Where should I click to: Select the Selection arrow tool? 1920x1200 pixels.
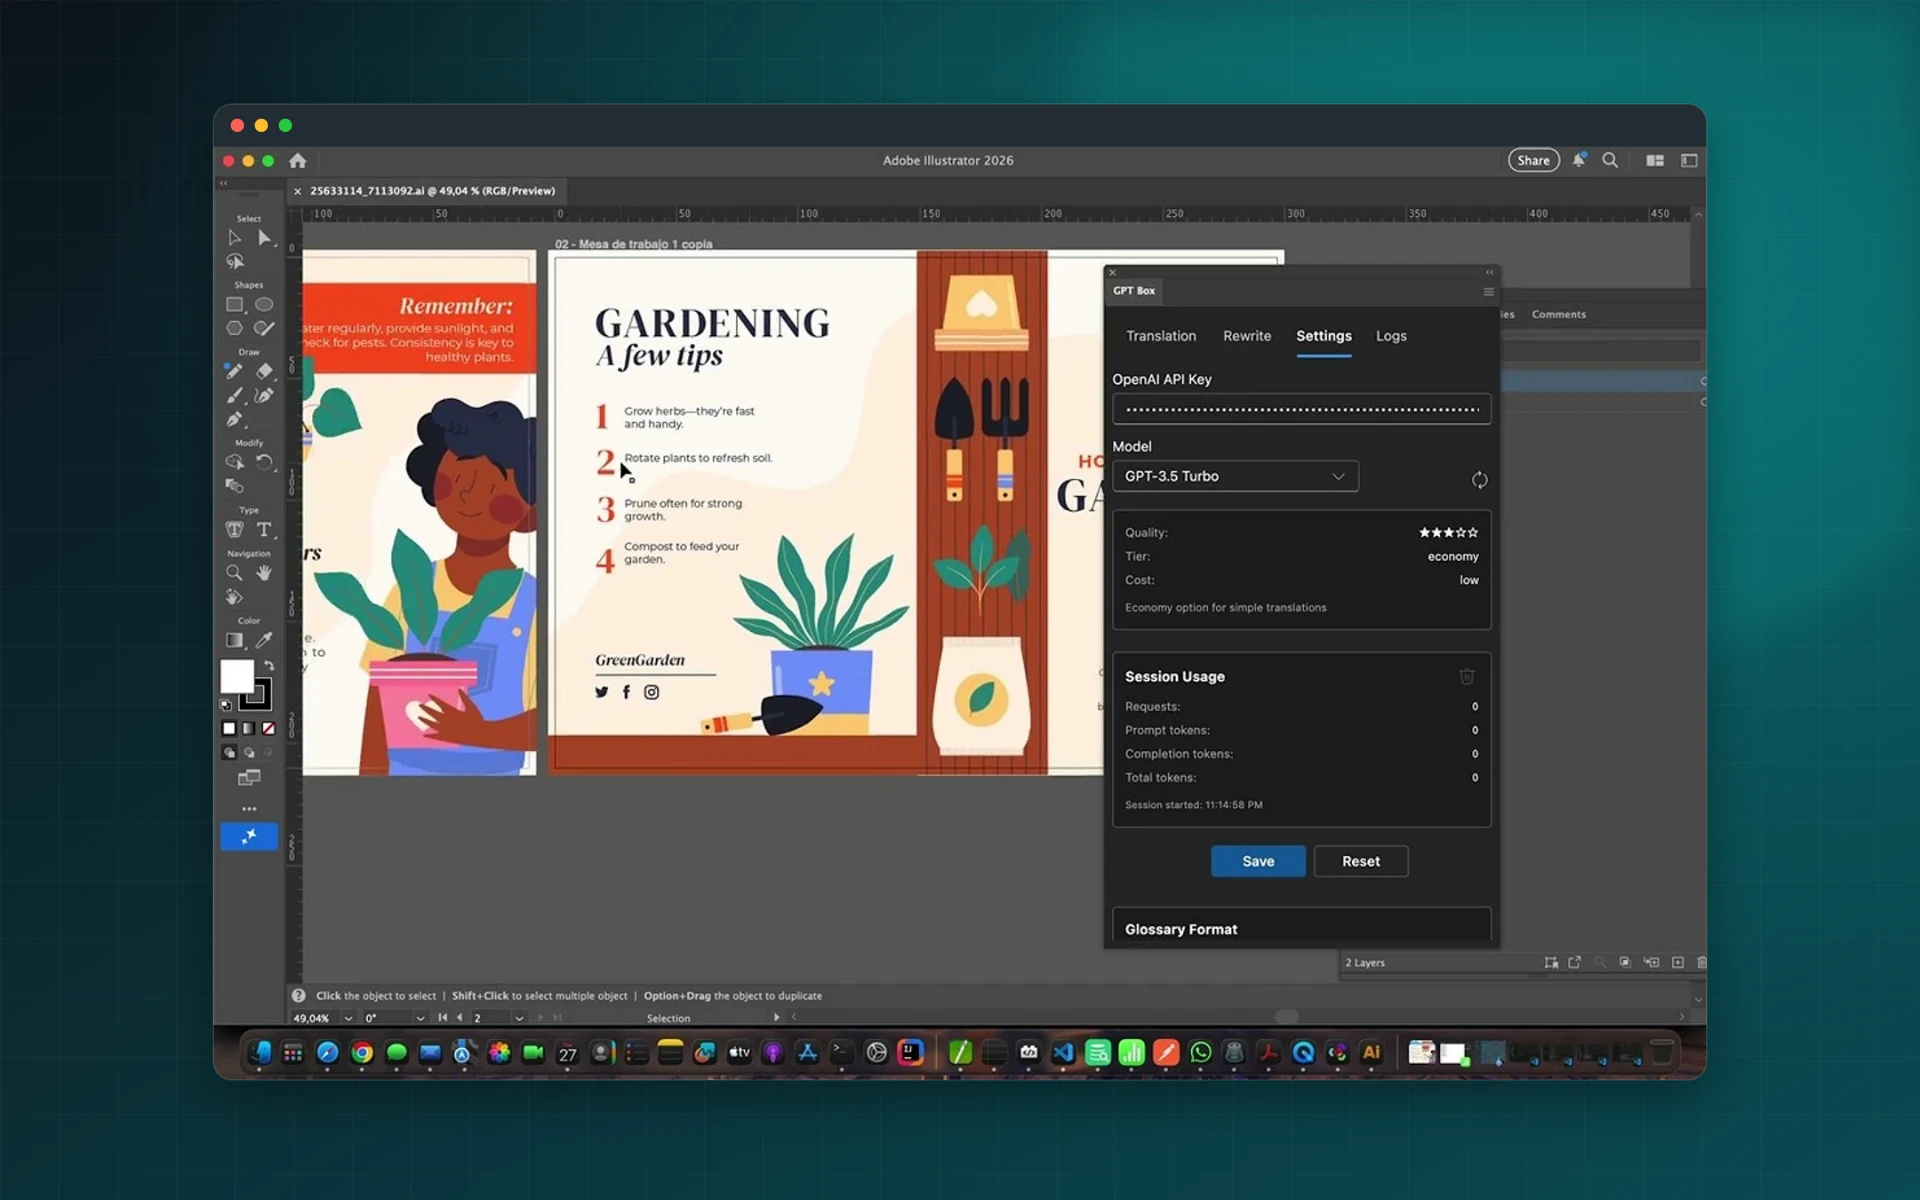pos(234,238)
